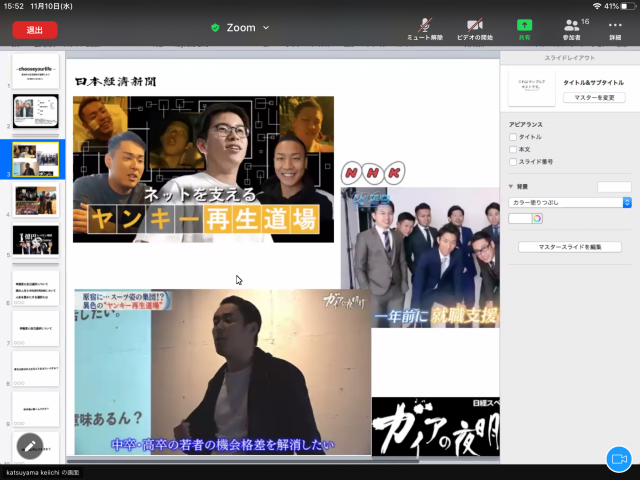Click the NHK logo on slide

pos(373,173)
